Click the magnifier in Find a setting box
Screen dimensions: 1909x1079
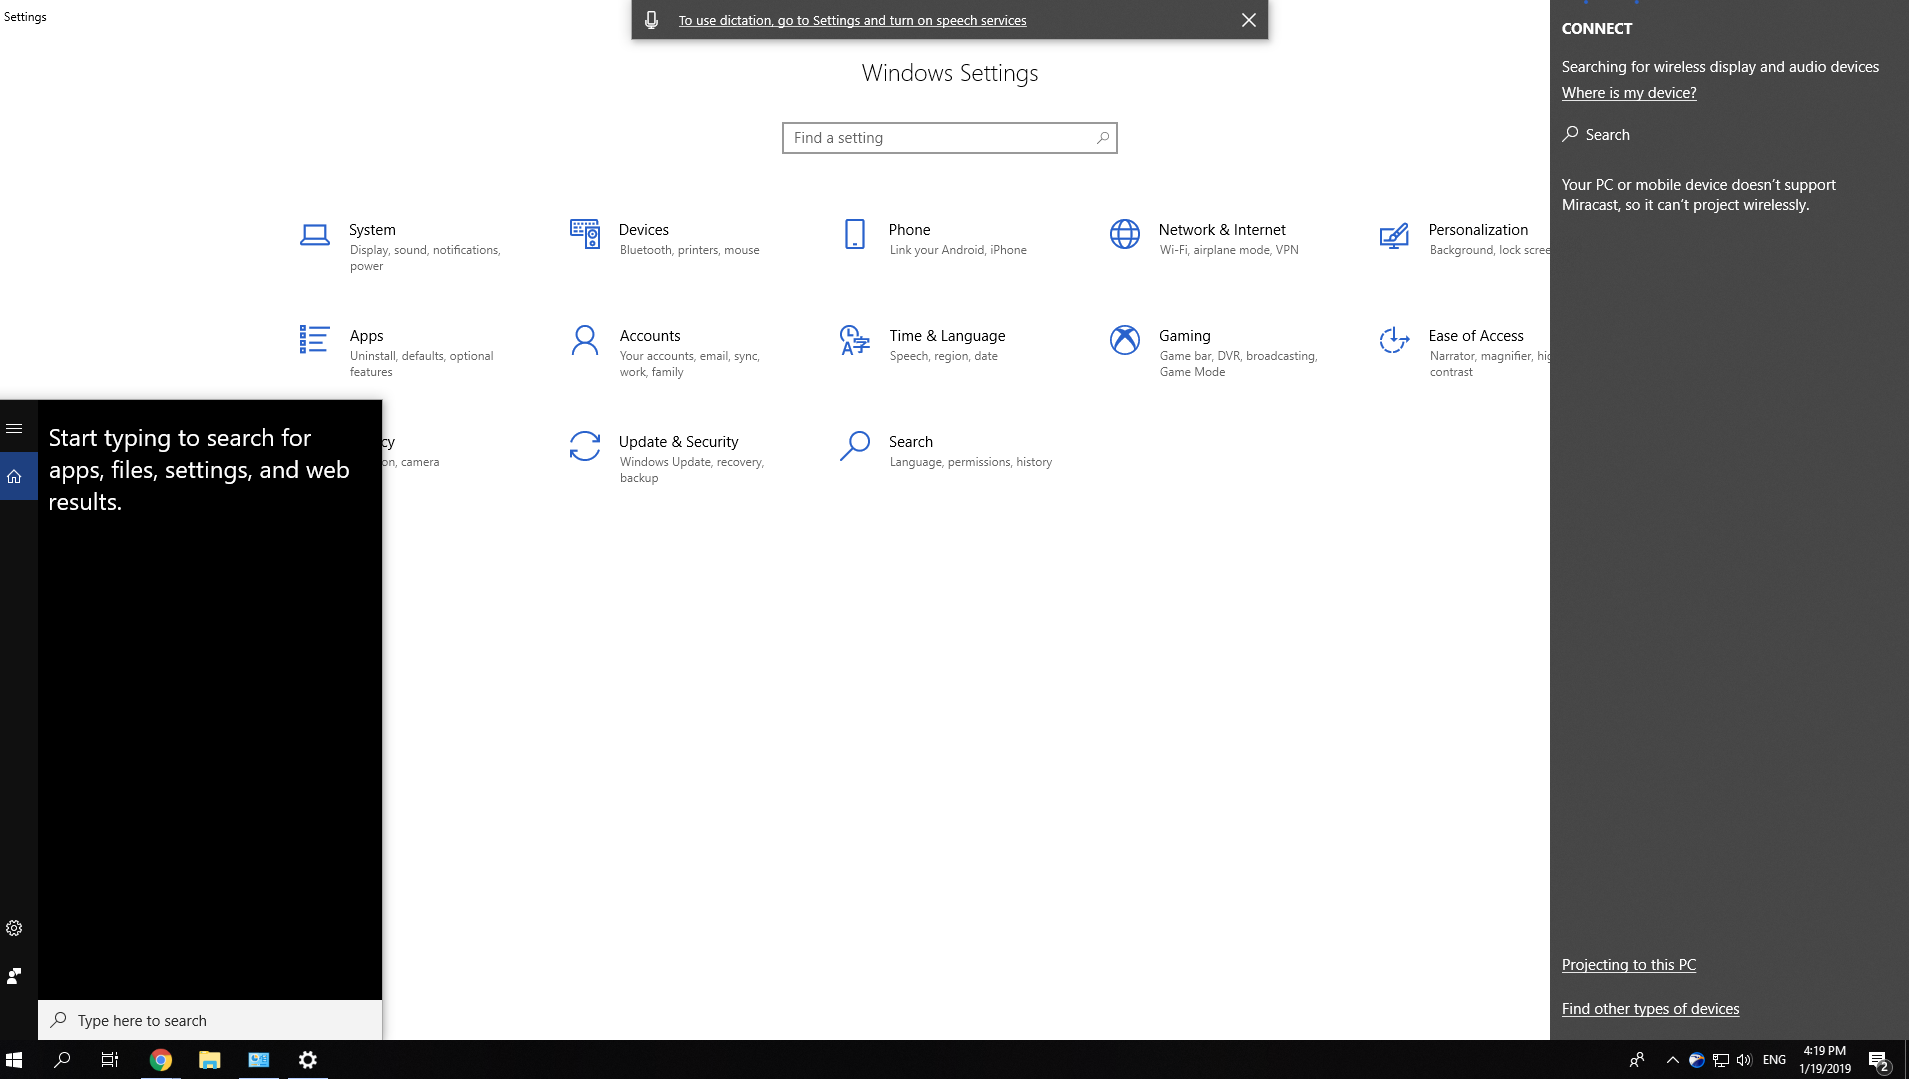(x=1103, y=138)
